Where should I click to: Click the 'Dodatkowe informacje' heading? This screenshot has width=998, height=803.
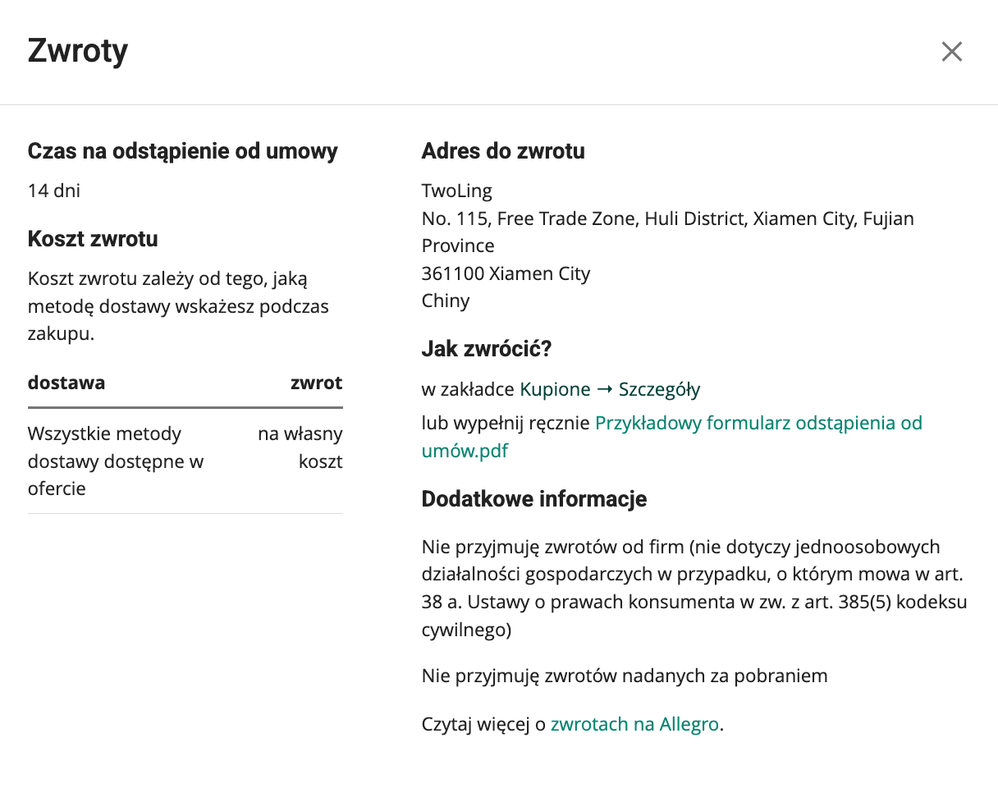click(x=534, y=499)
